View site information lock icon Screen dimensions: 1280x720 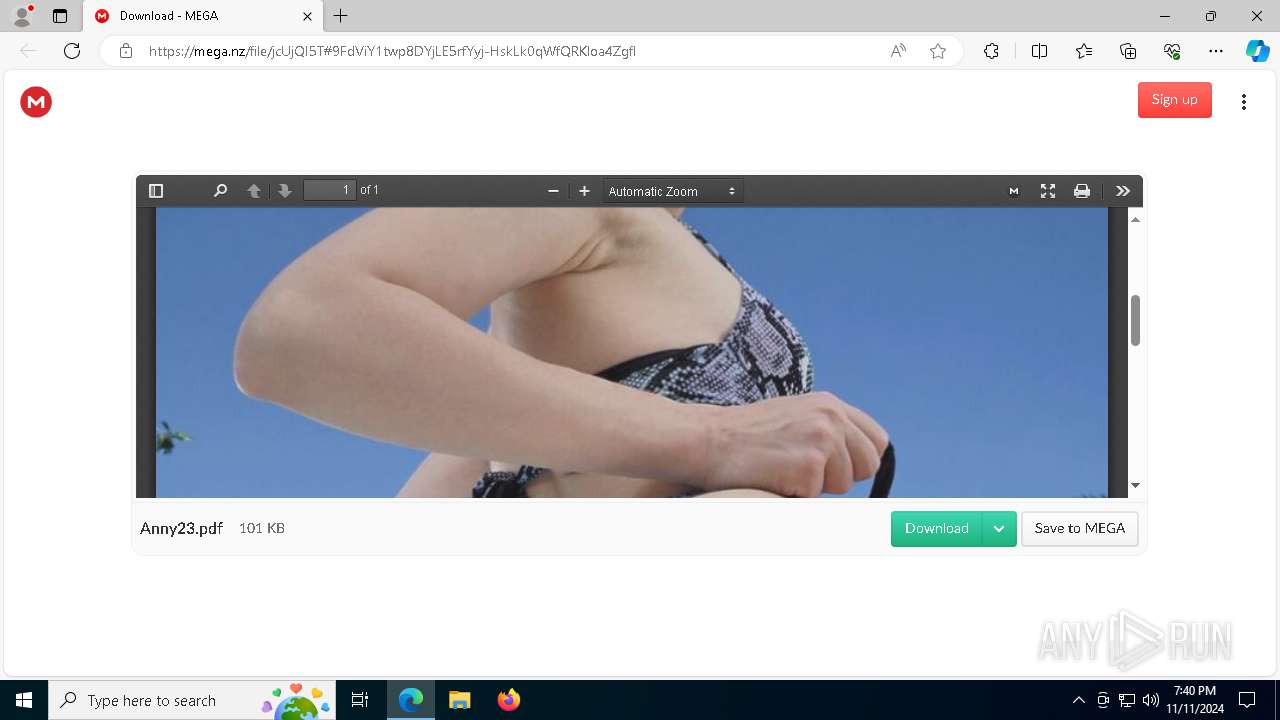(126, 51)
